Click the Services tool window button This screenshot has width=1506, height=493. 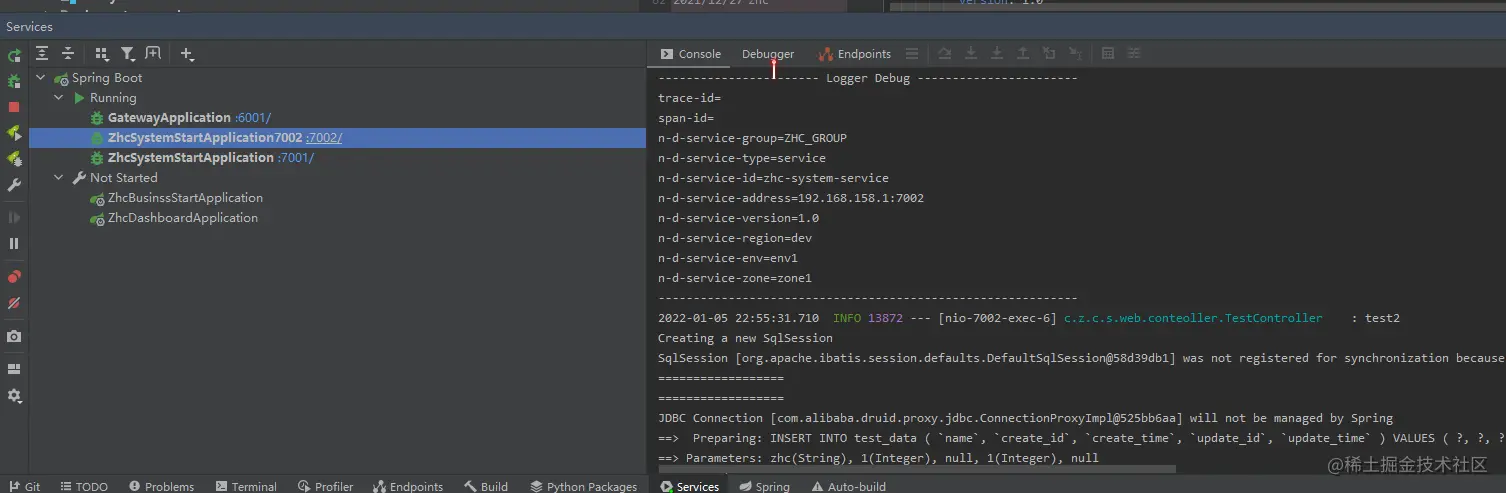690,486
